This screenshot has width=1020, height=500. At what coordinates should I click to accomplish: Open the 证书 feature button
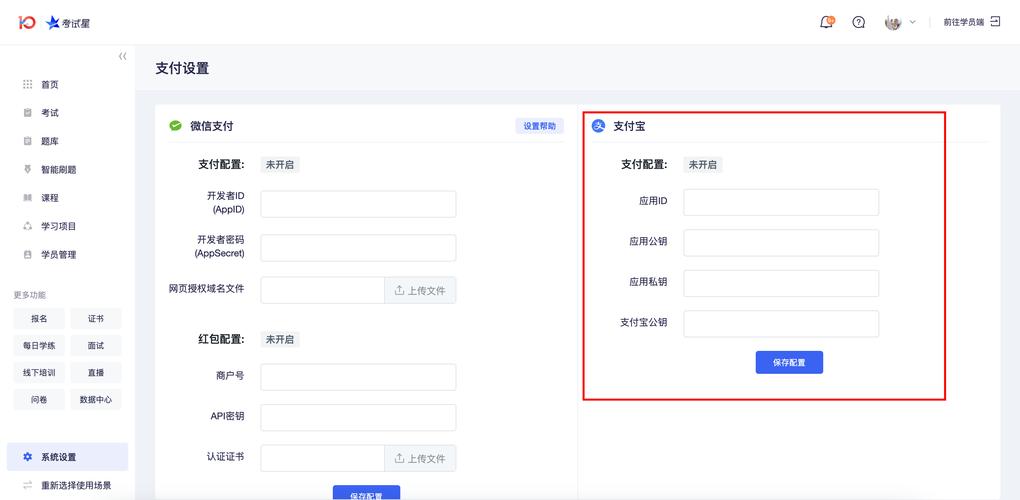[x=96, y=319]
